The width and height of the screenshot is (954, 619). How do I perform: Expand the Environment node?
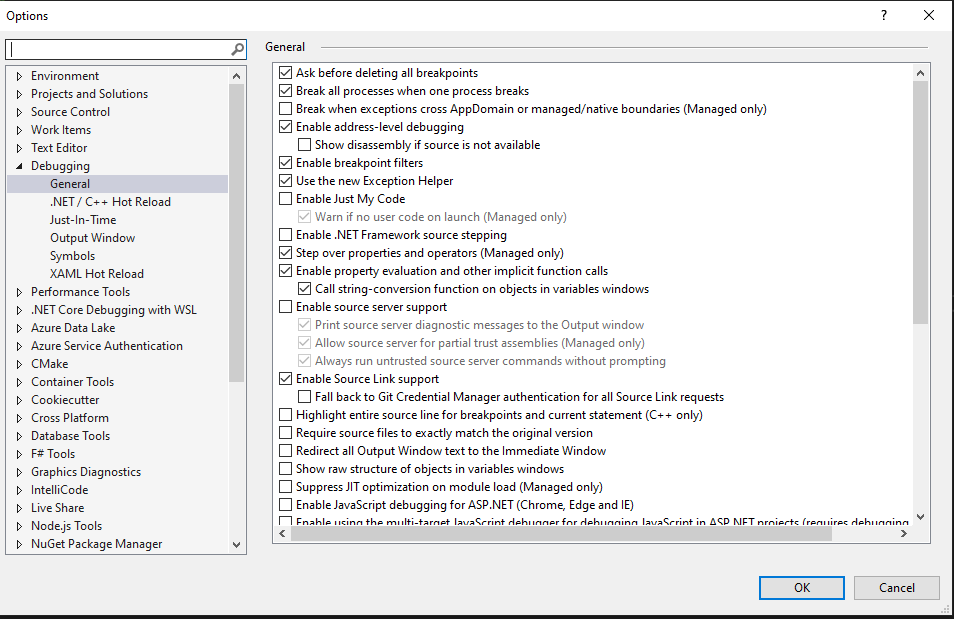tap(19, 76)
